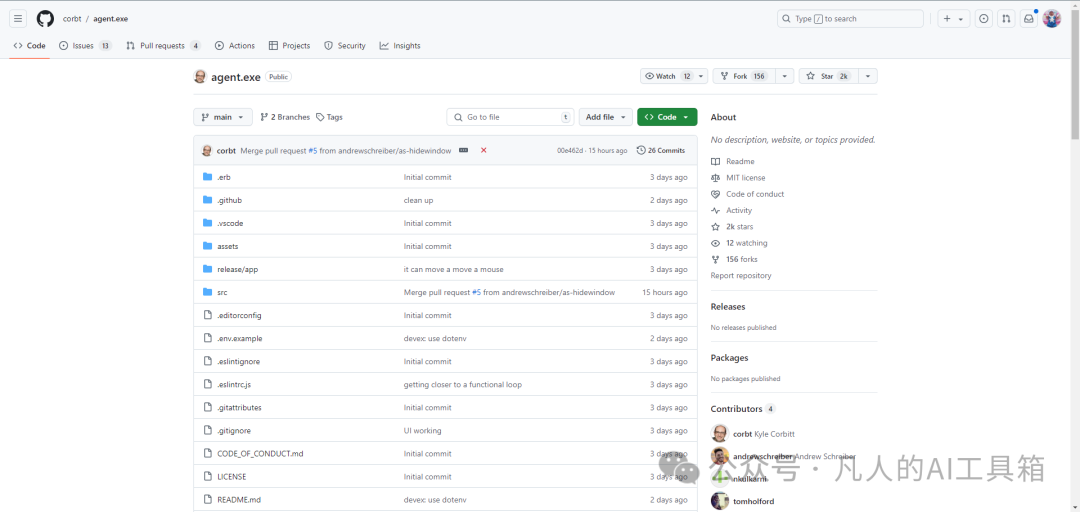The image size is (1080, 512).
Task: Focus the Go to file field
Action: click(510, 117)
